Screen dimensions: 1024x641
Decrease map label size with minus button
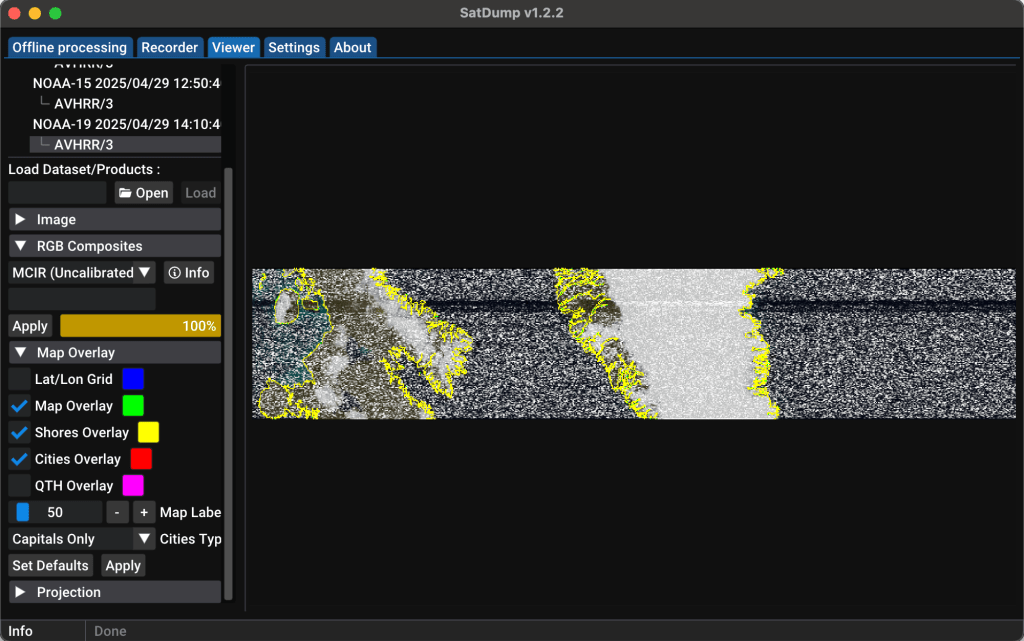coord(117,512)
